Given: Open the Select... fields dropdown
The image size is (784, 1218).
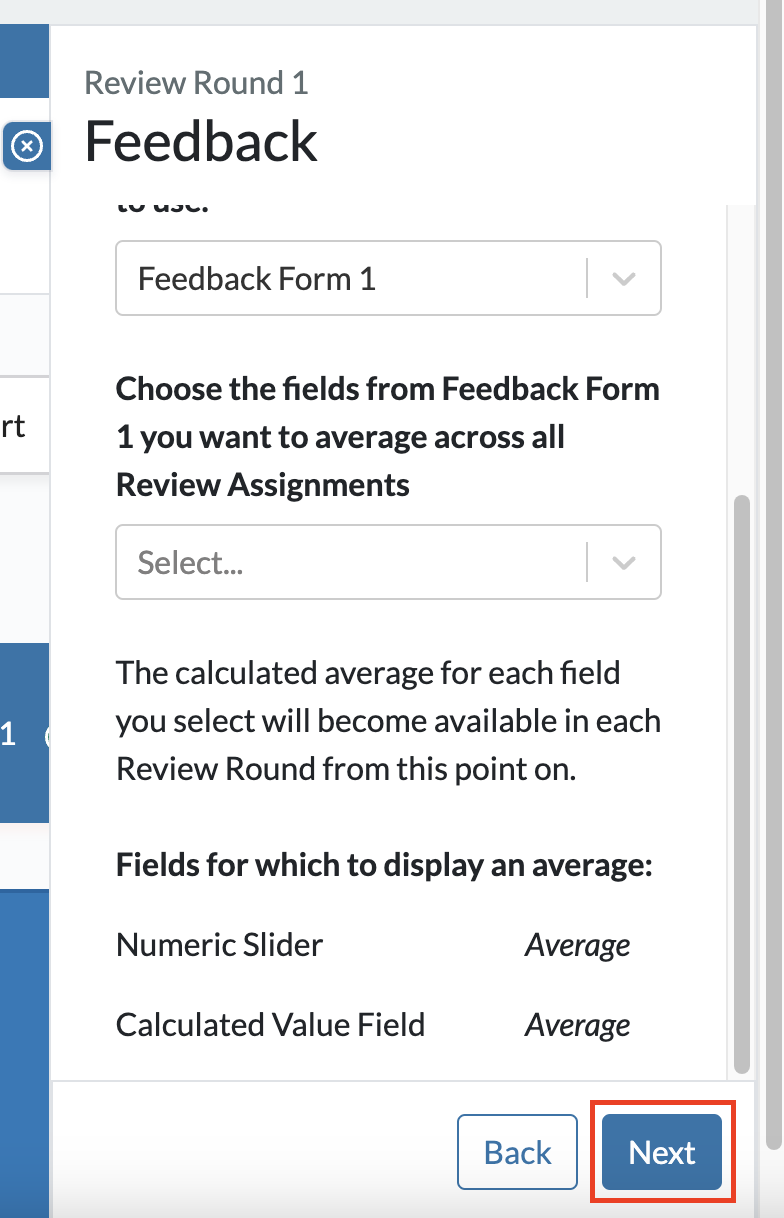Looking at the screenshot, I should click(388, 562).
